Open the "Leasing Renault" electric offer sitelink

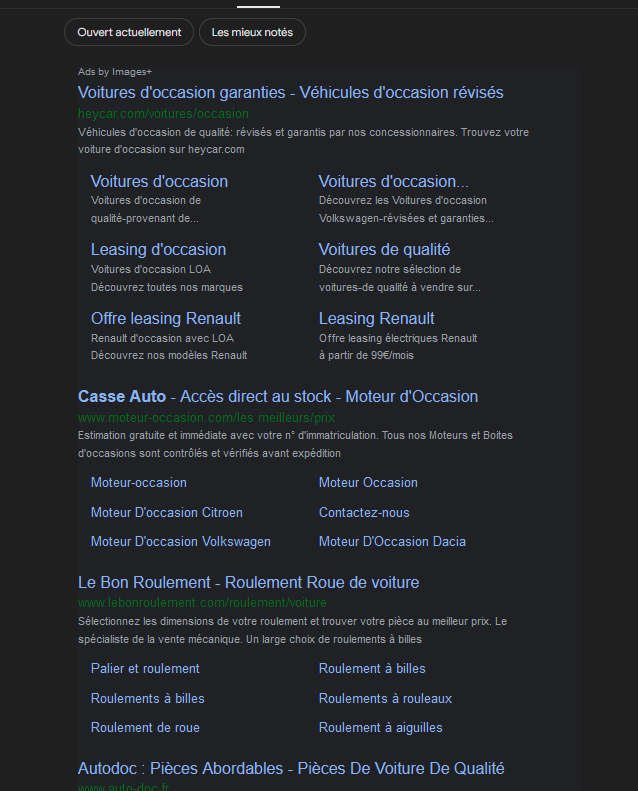pyautogui.click(x=376, y=318)
